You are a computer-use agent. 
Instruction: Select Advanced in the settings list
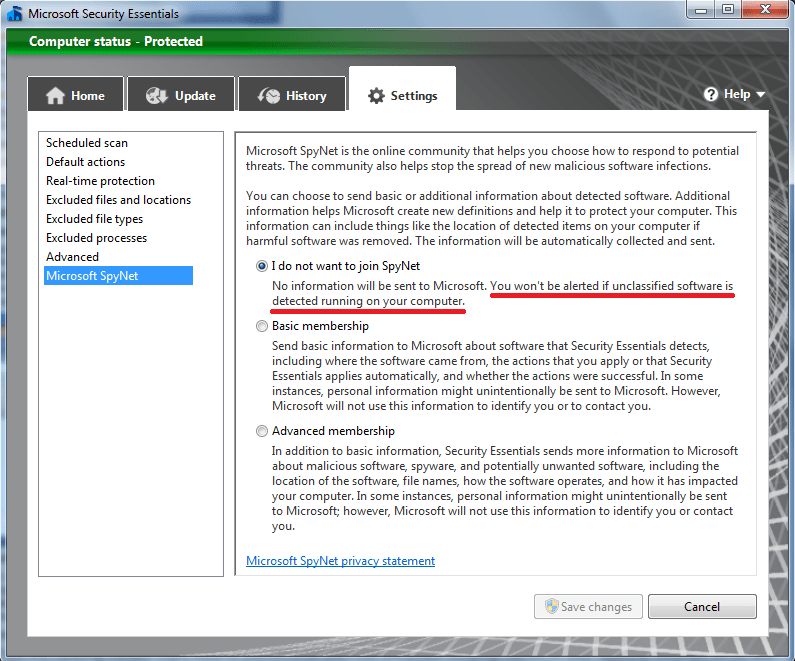[72, 257]
